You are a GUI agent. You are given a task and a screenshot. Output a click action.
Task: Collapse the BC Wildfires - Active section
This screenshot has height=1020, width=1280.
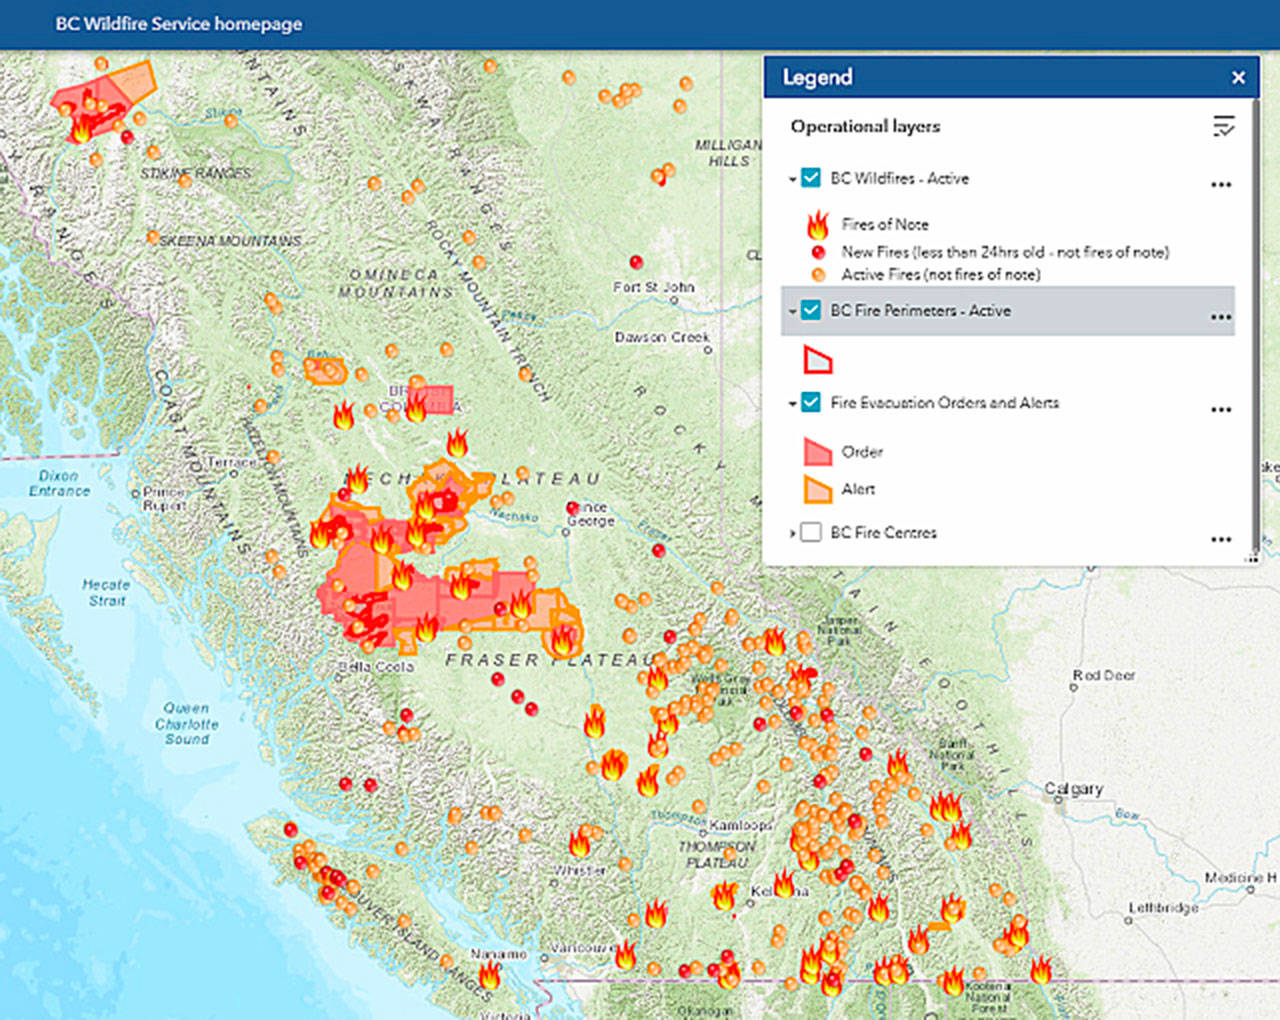(791, 178)
